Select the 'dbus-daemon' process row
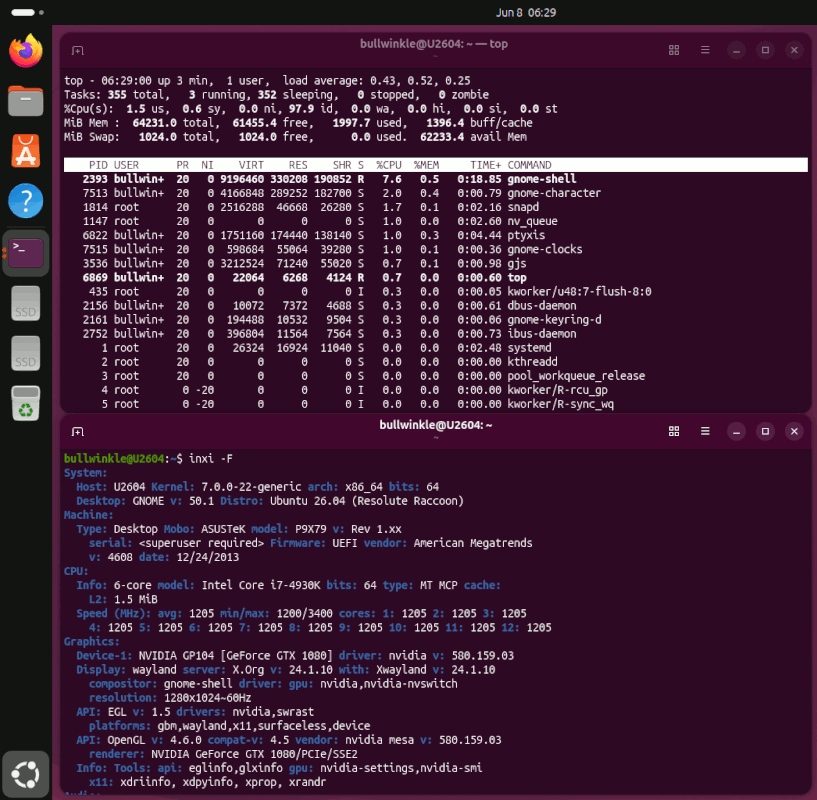Image resolution: width=817 pixels, height=800 pixels. (x=436, y=305)
